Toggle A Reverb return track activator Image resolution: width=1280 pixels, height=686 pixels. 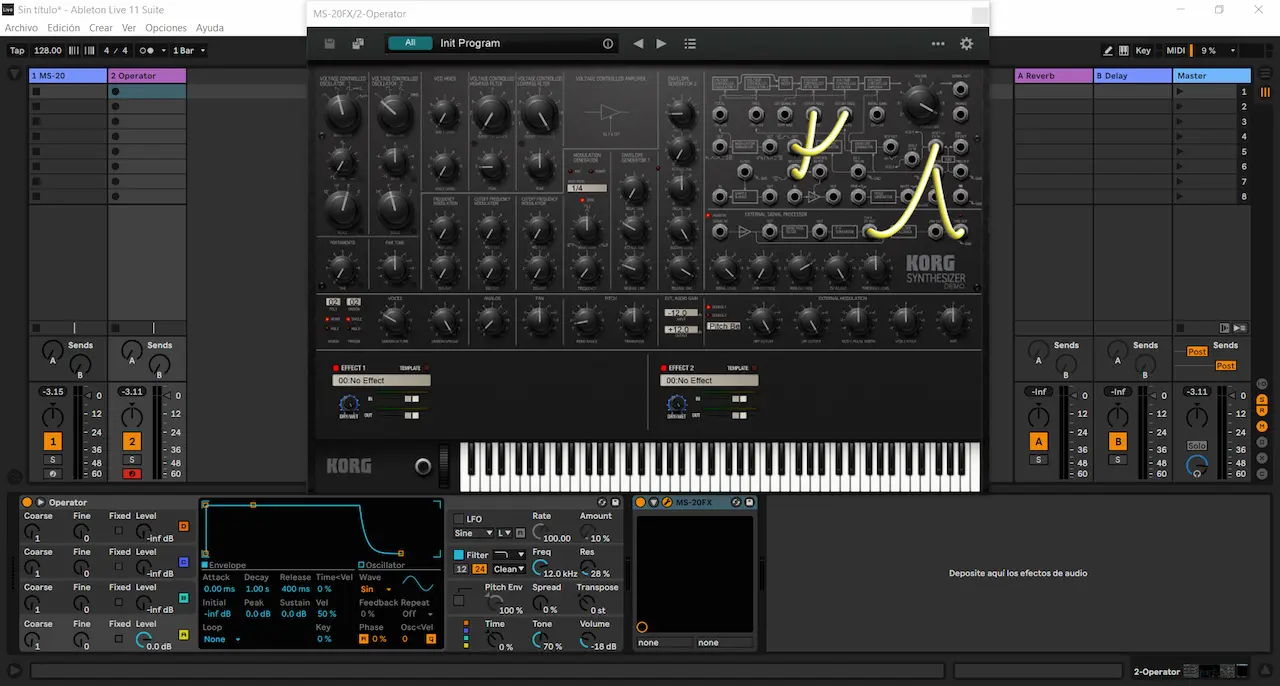pos(1039,441)
